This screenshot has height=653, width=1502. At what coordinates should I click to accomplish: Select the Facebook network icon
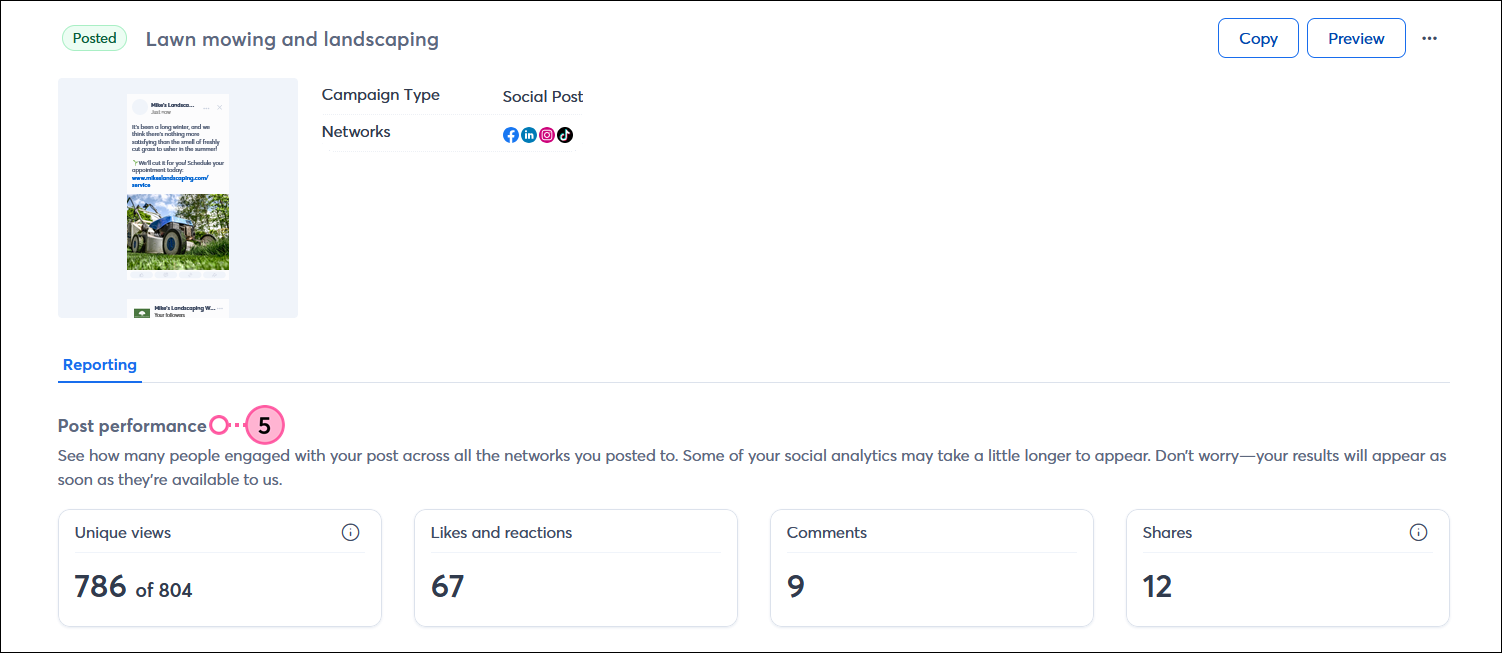[510, 134]
